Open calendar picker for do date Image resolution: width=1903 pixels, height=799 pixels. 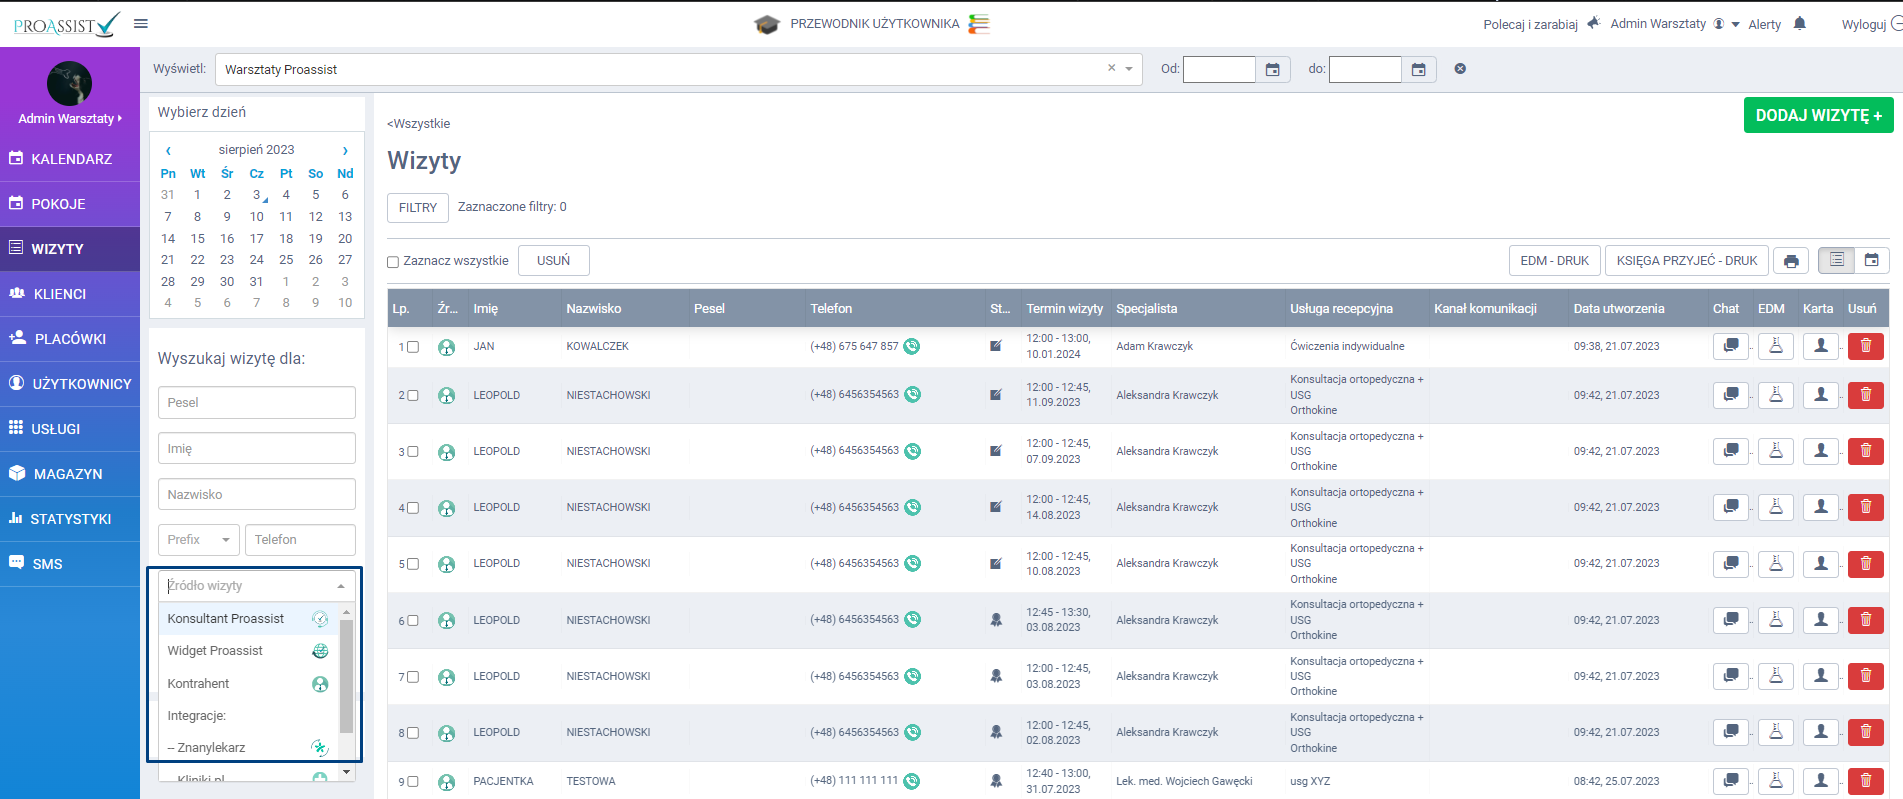coord(1419,69)
